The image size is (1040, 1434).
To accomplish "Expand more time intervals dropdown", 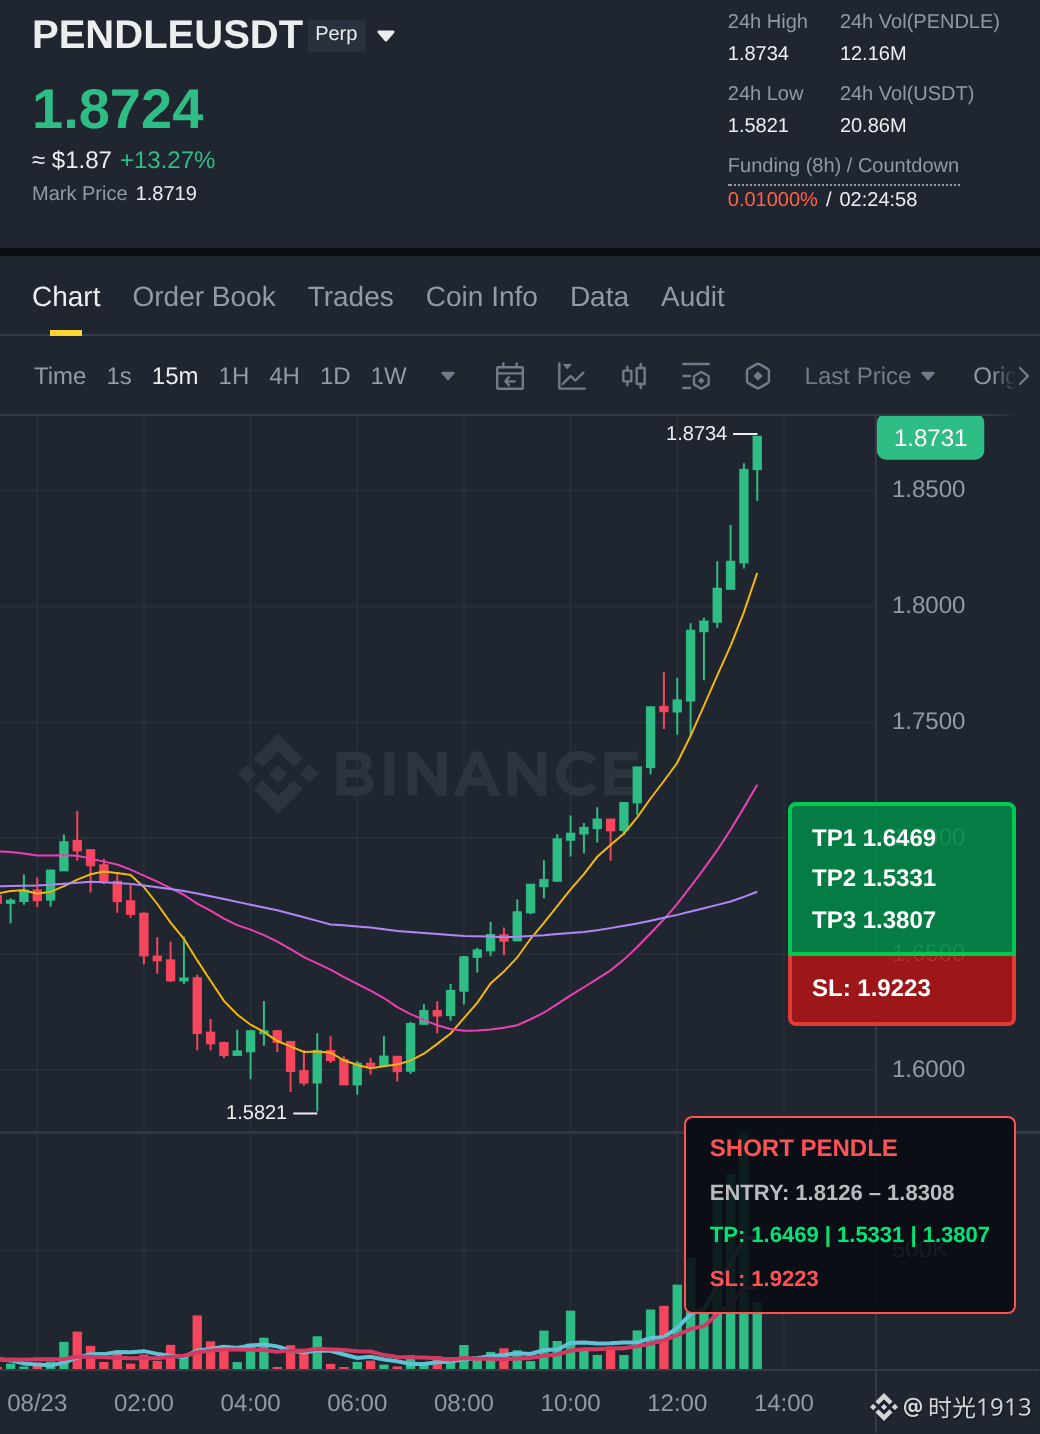I will tap(448, 376).
